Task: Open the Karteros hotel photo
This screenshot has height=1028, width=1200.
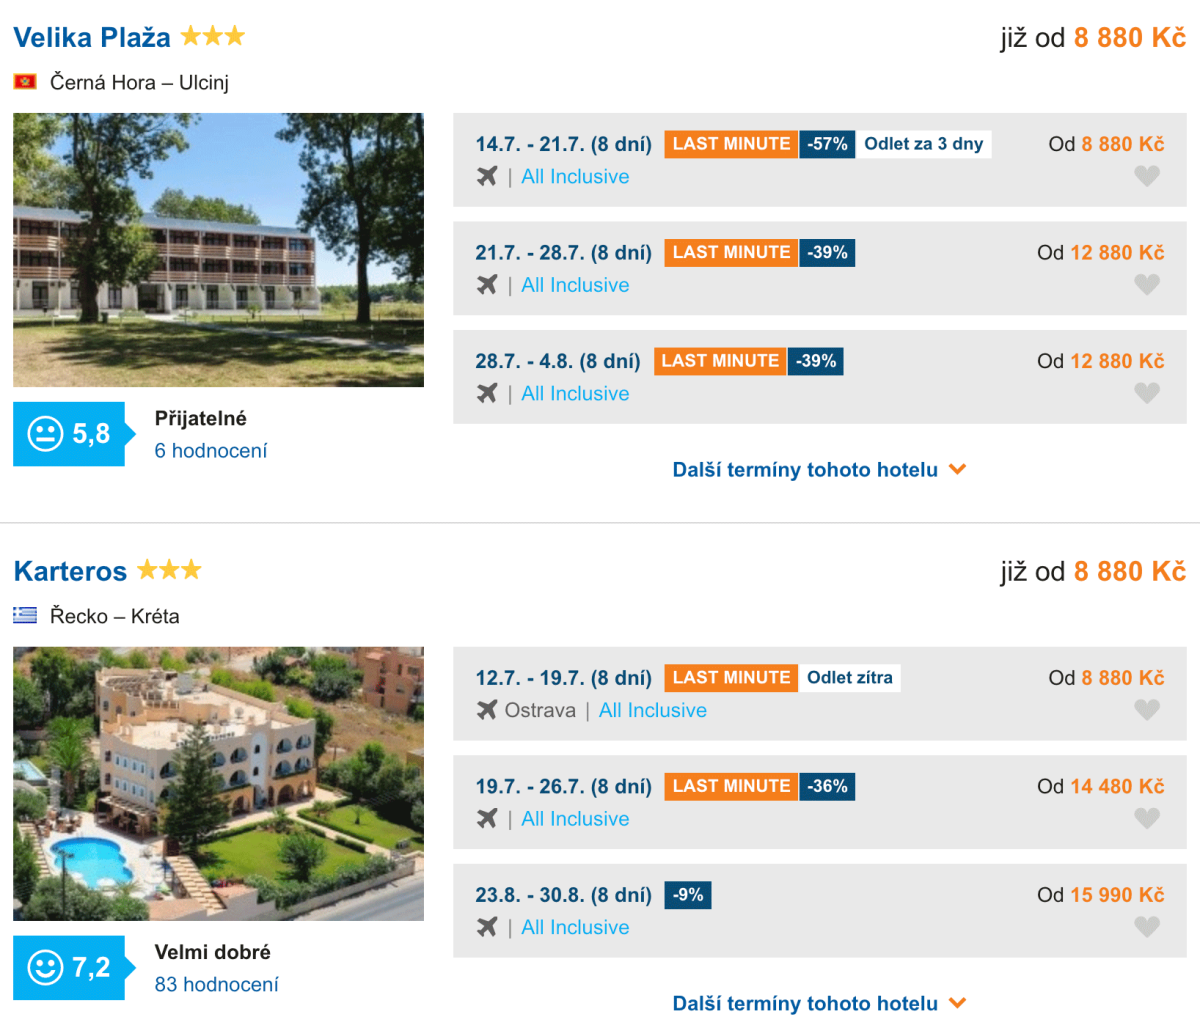Action: click(x=218, y=784)
